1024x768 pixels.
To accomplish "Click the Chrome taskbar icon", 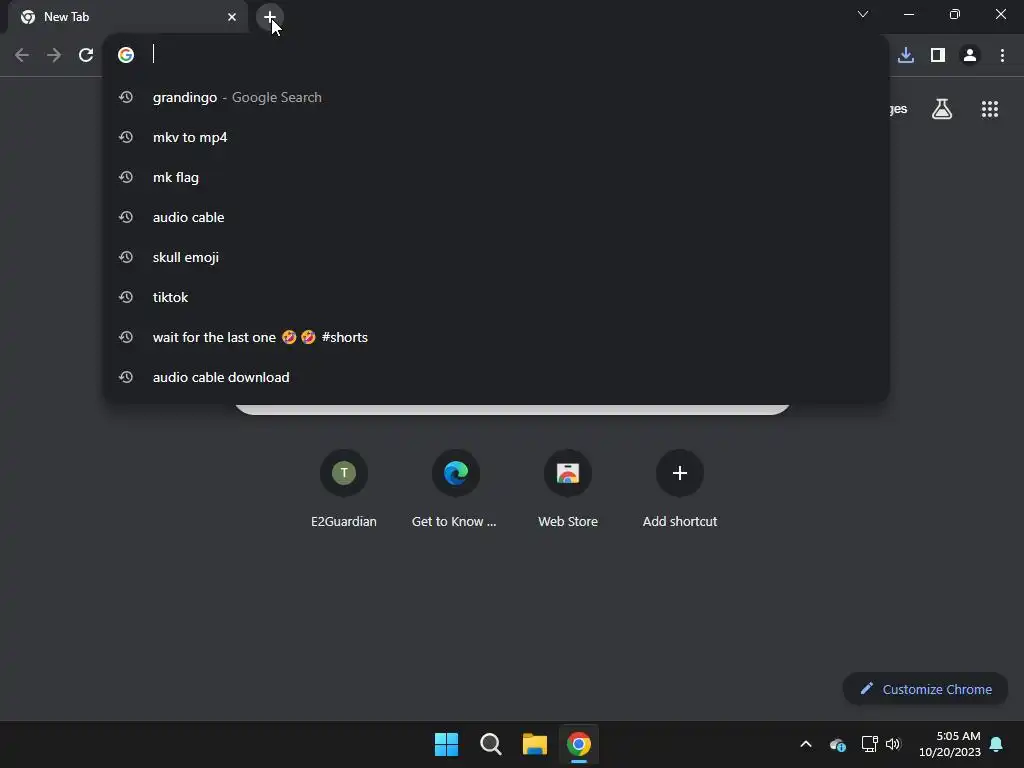I will 579,744.
